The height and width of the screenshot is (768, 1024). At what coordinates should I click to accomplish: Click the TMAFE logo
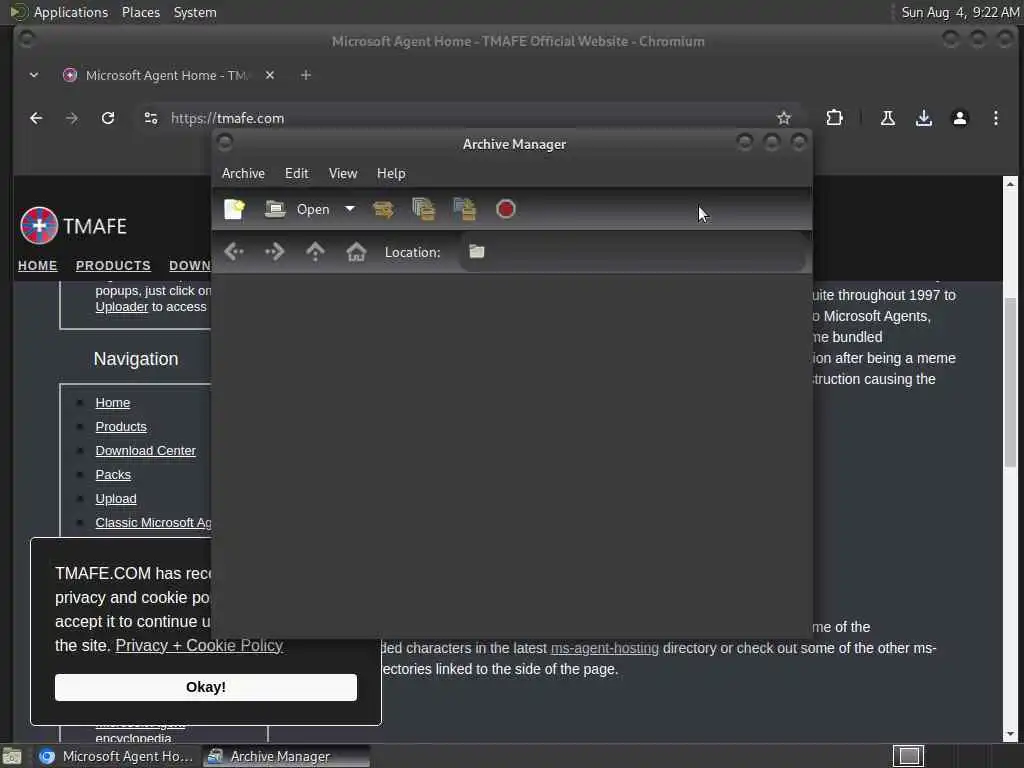tap(73, 226)
